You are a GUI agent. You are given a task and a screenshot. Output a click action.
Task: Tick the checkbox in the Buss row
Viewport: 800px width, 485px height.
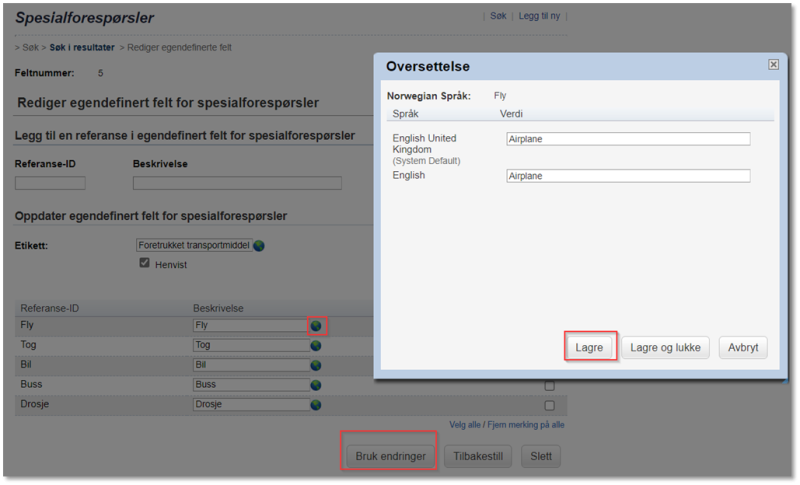click(x=549, y=386)
